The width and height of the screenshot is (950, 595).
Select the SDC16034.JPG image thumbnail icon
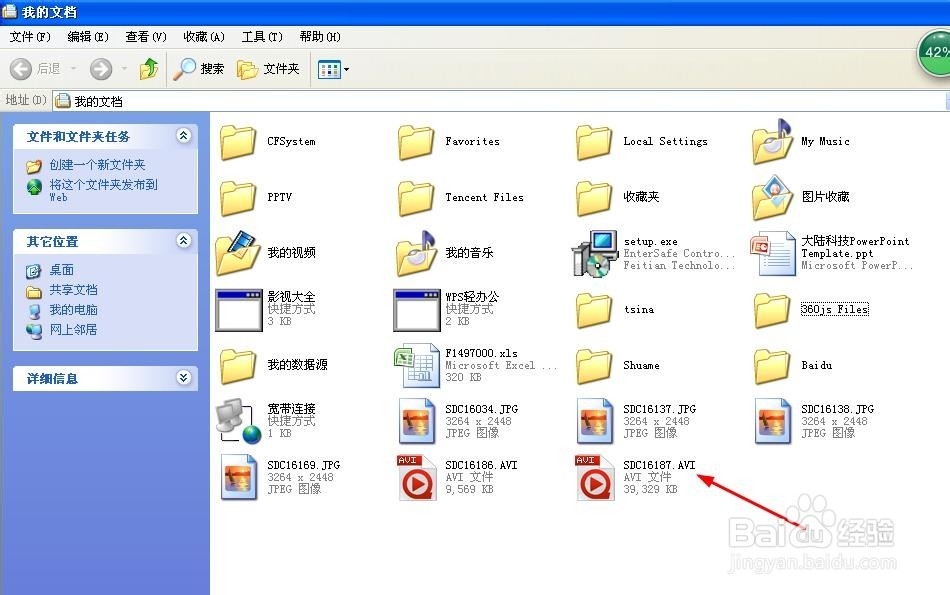[x=417, y=421]
